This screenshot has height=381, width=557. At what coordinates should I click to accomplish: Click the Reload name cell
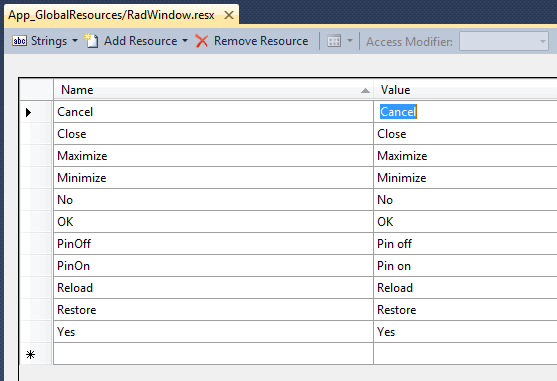(213, 288)
